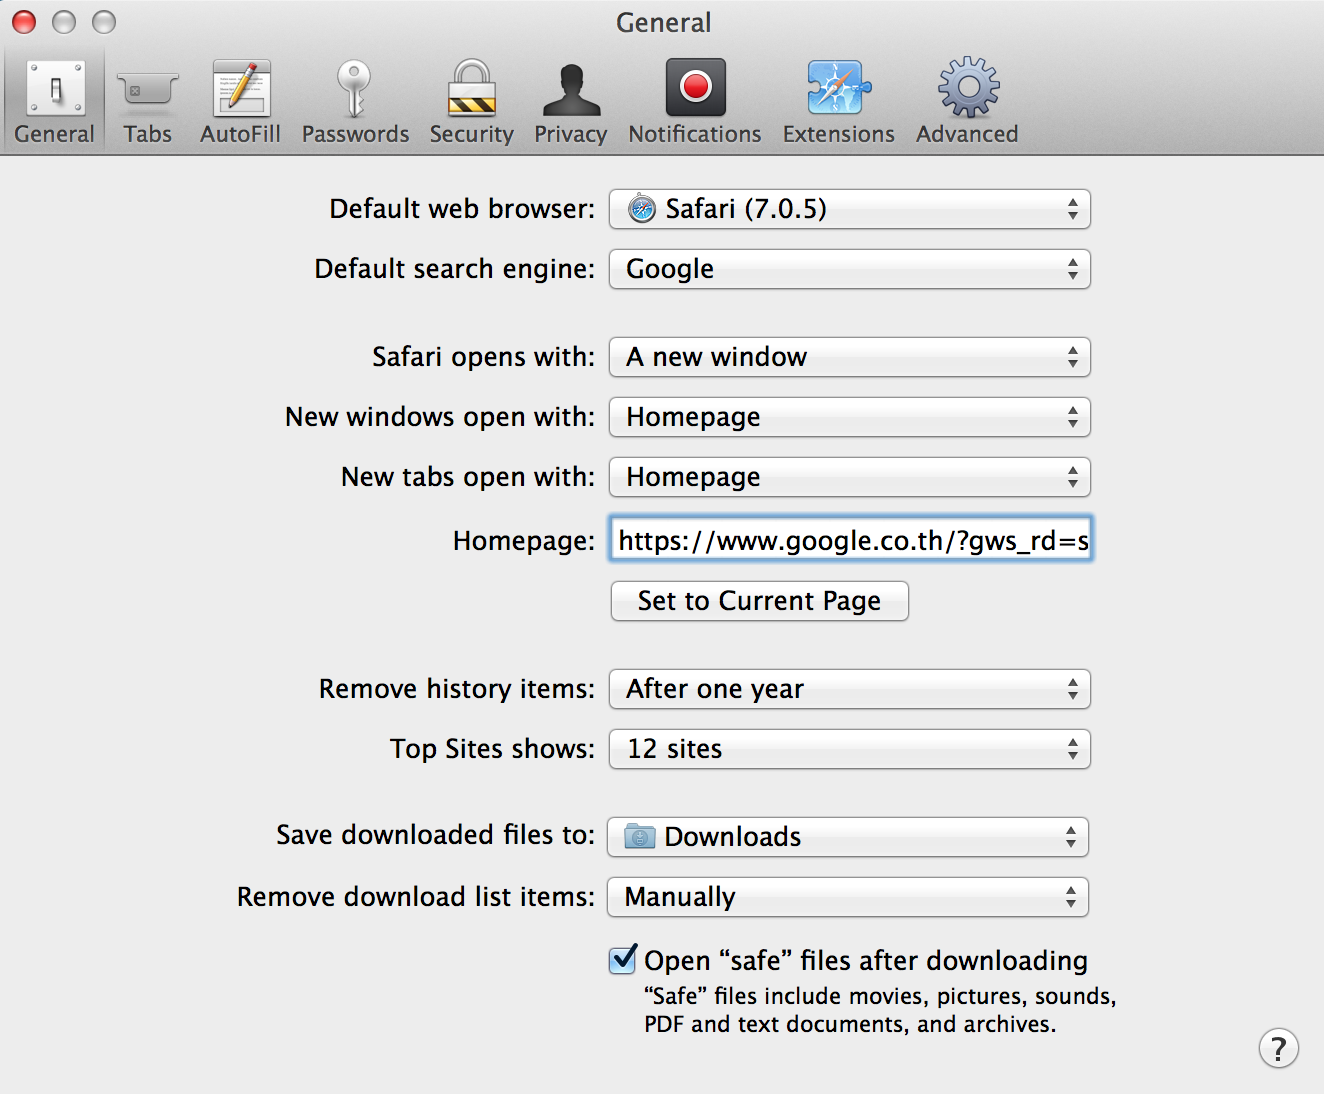Open the Default search engine dropdown

[x=849, y=269]
